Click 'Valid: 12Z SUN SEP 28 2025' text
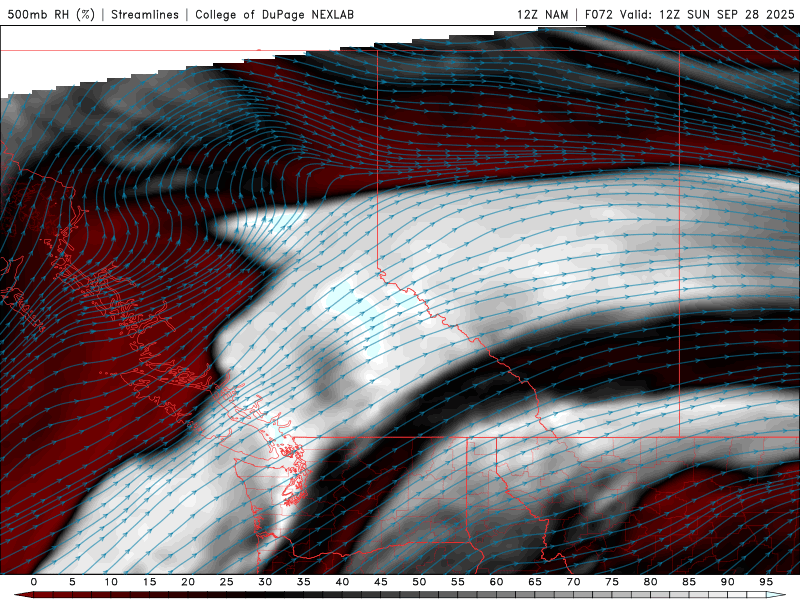Screen dimensions: 800x600 coord(707,14)
